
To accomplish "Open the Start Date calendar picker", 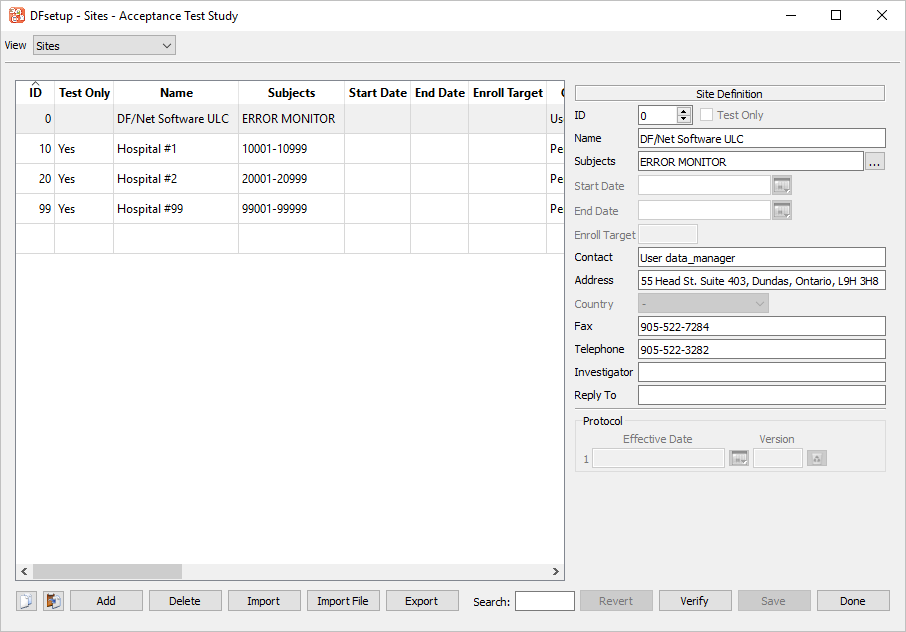I will [x=781, y=185].
